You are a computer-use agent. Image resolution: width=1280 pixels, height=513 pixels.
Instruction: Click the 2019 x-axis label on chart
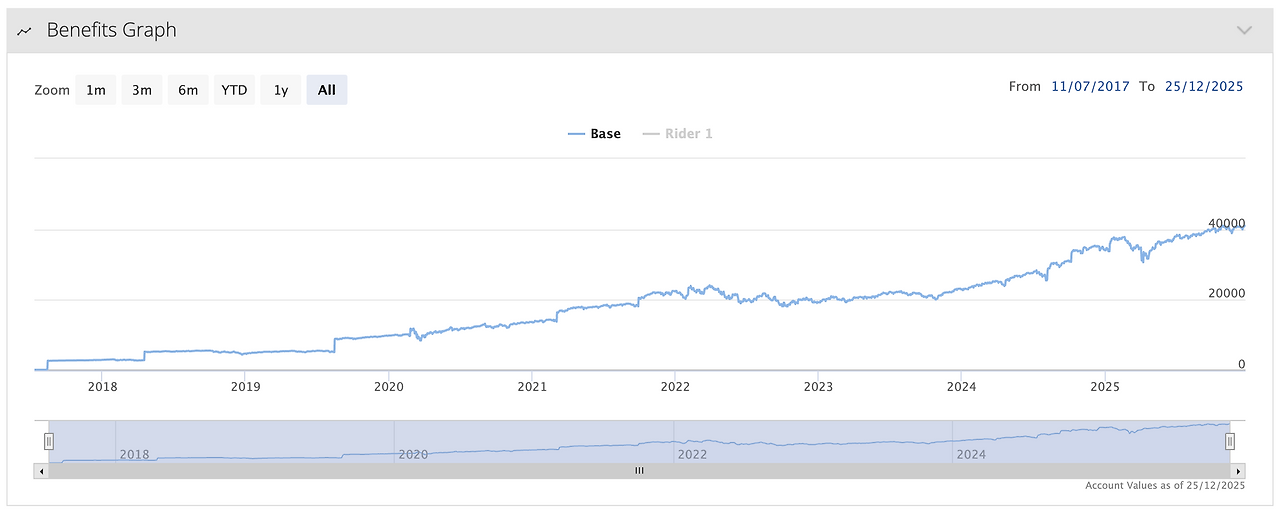tap(245, 387)
